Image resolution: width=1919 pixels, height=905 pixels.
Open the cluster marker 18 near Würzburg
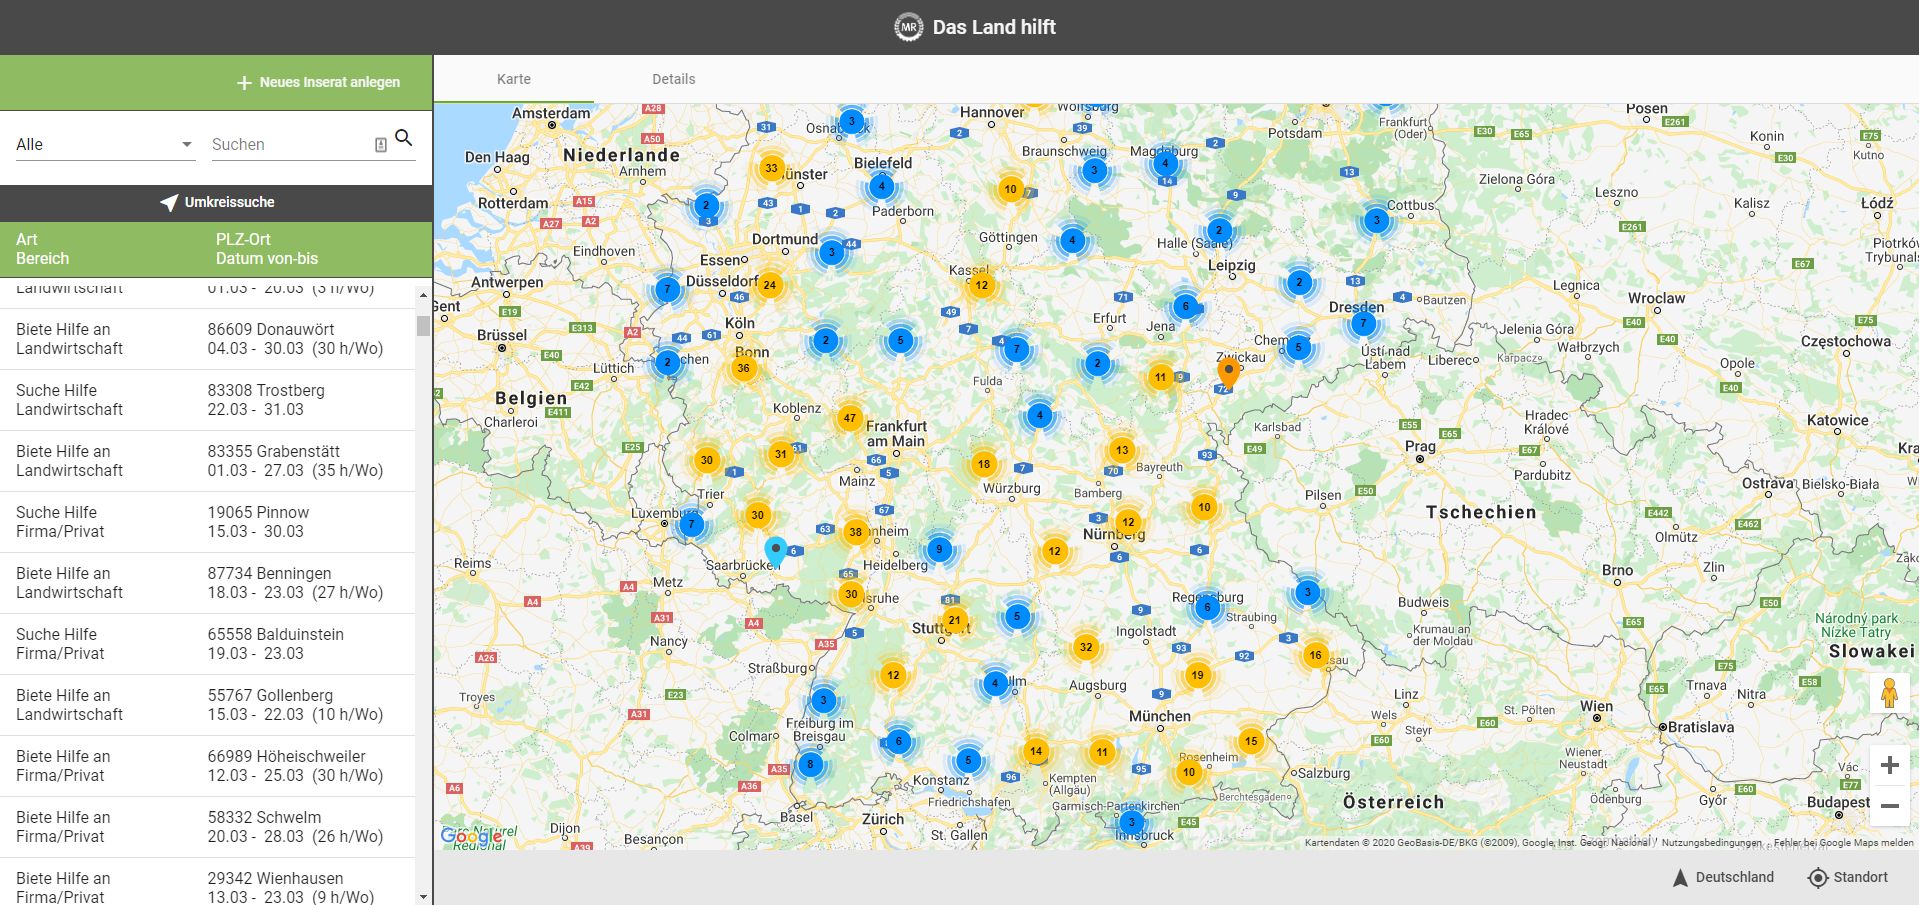[984, 464]
